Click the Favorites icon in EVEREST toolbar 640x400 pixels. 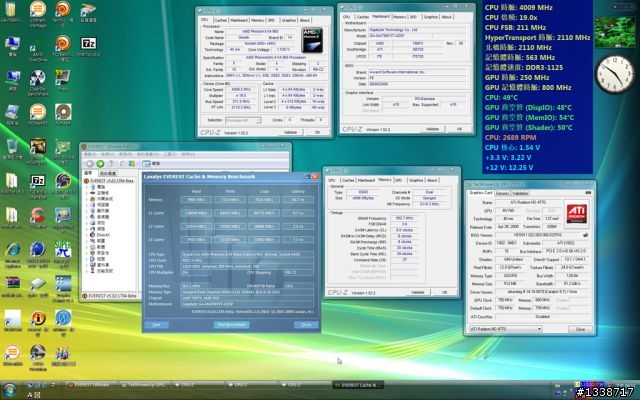pos(132,164)
